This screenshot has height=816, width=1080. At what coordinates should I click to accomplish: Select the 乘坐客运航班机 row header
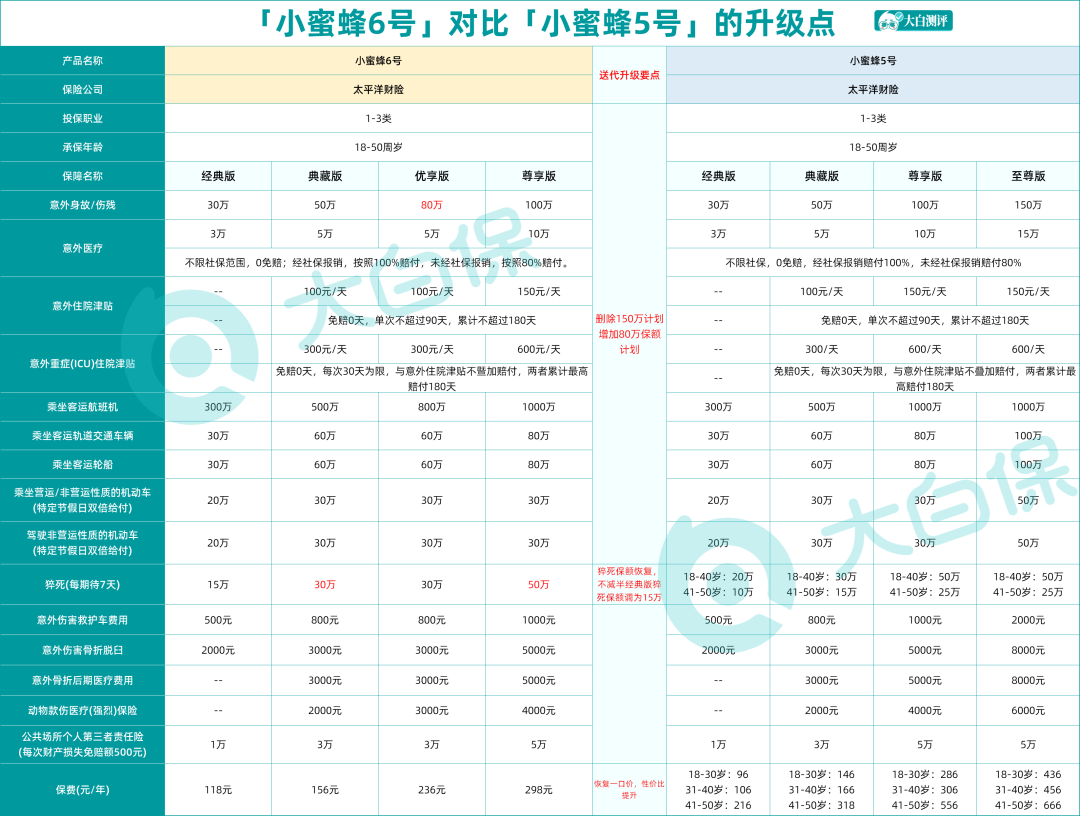tap(82, 407)
